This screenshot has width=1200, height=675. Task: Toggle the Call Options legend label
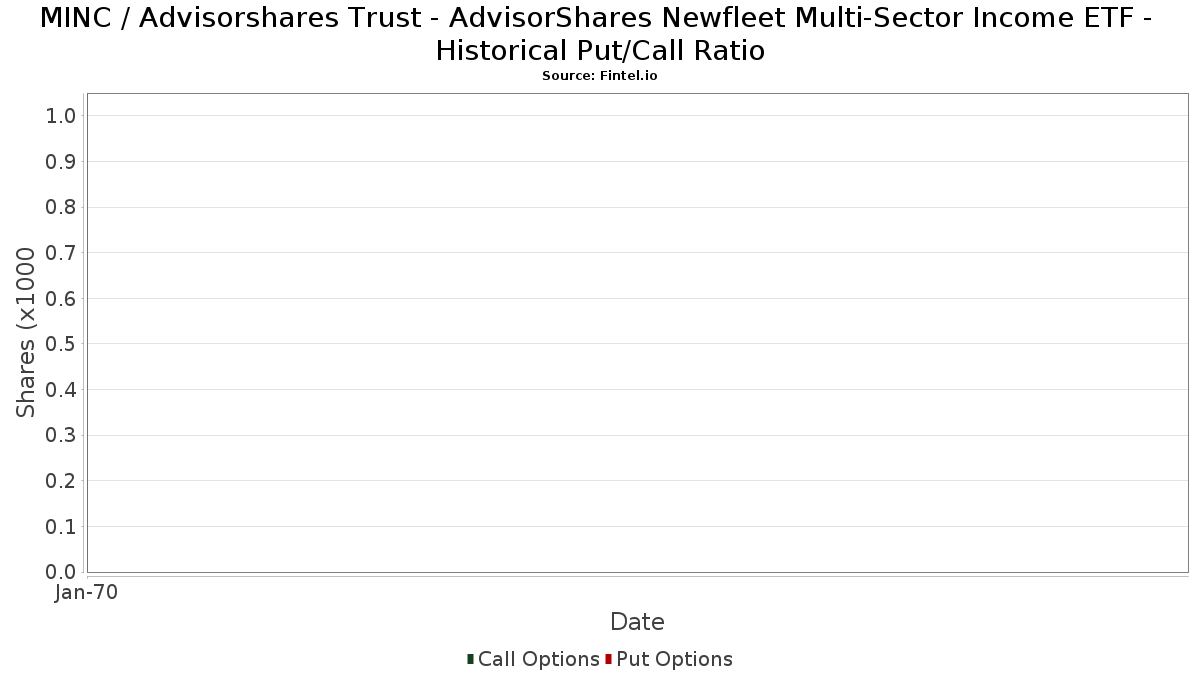coord(538,659)
